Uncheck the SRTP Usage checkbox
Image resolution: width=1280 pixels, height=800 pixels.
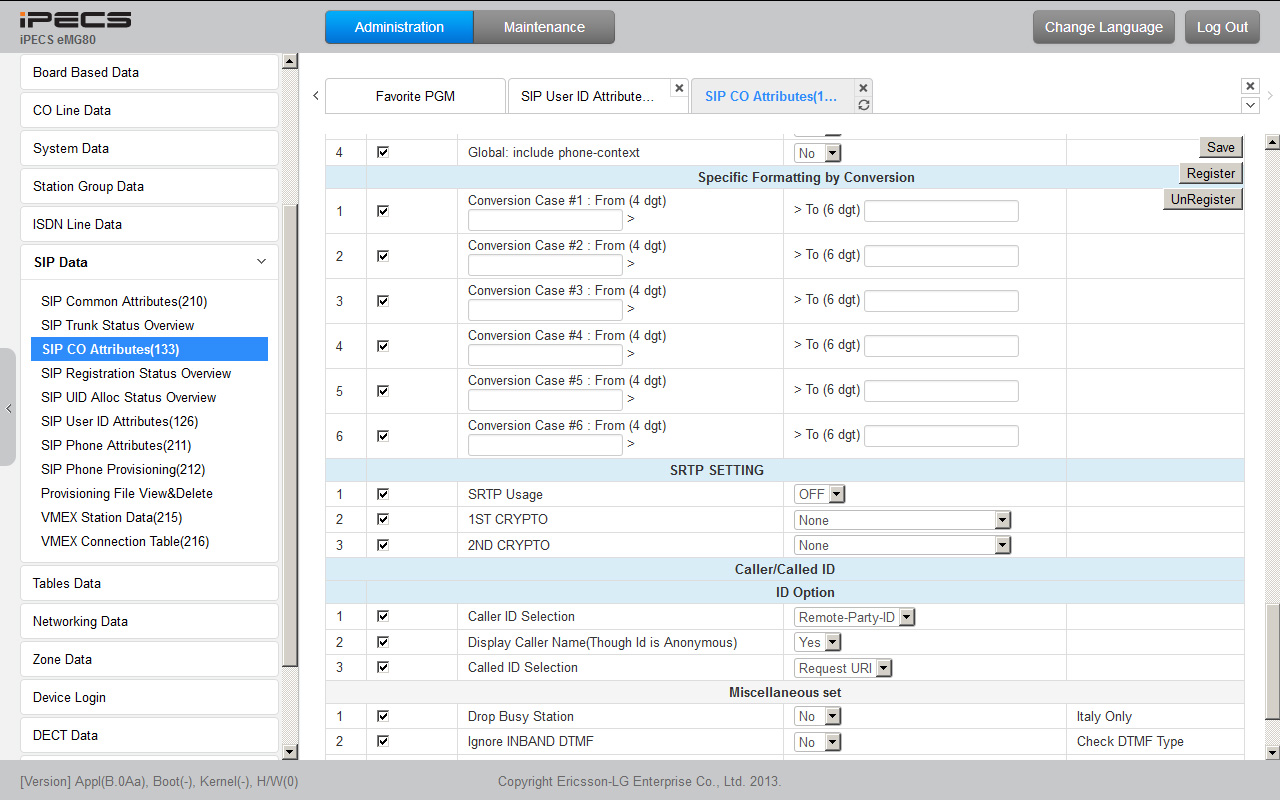coord(382,494)
